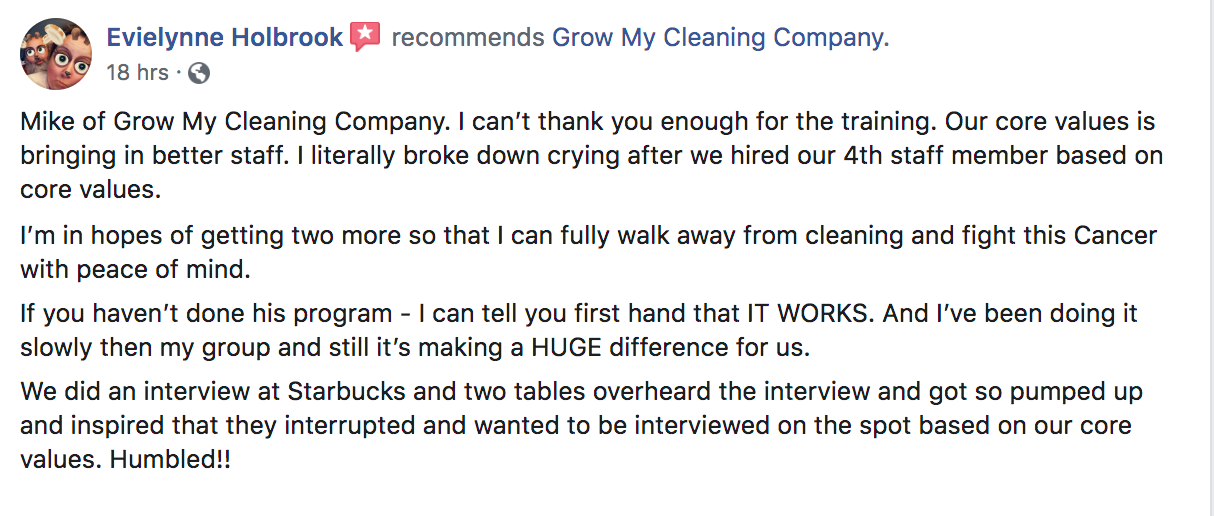Image resolution: width=1214 pixels, height=516 pixels.
Task: Click the phrase first hand
Action: click(x=622, y=313)
